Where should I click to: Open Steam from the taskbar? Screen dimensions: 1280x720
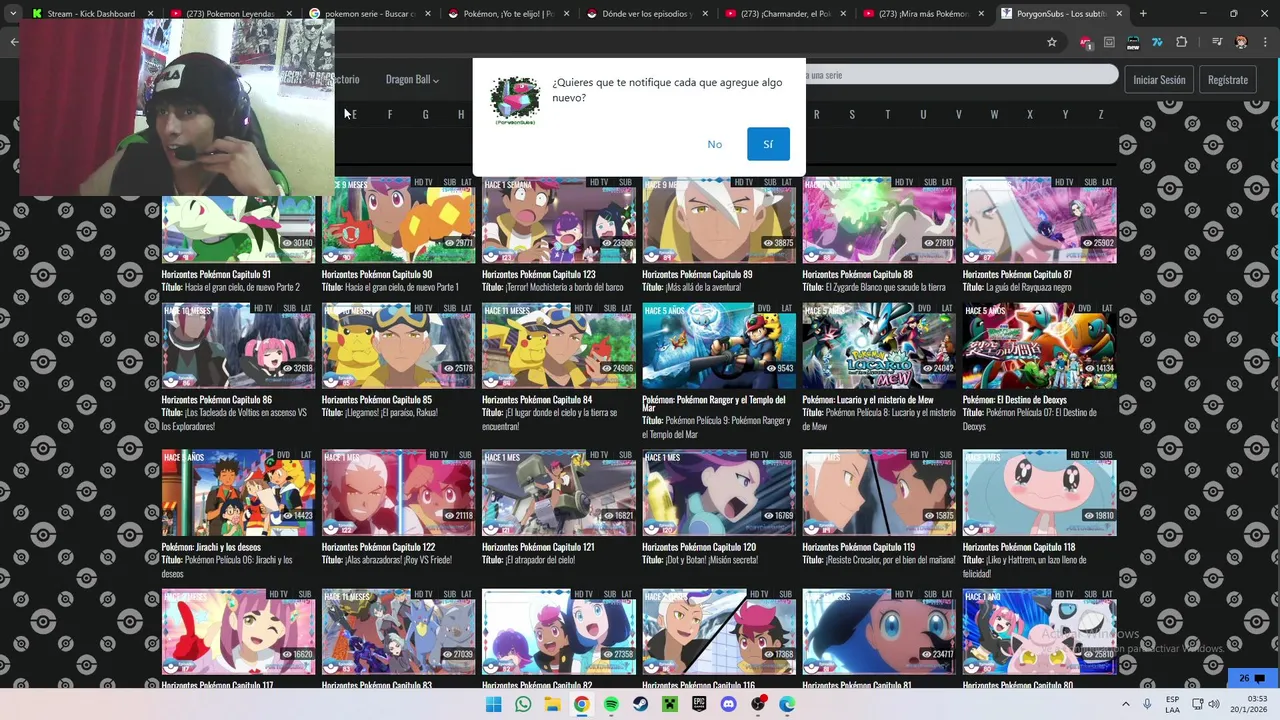point(640,704)
